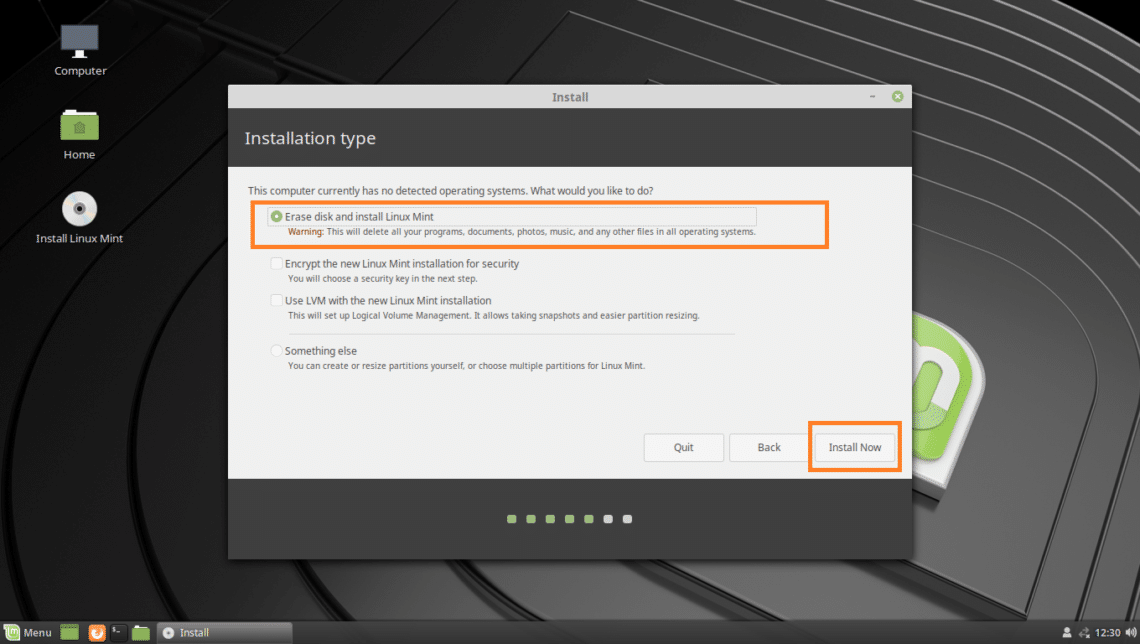Viewport: 1140px width, 644px height.
Task: Click text 'You will choose a security key'
Action: click(x=382, y=278)
